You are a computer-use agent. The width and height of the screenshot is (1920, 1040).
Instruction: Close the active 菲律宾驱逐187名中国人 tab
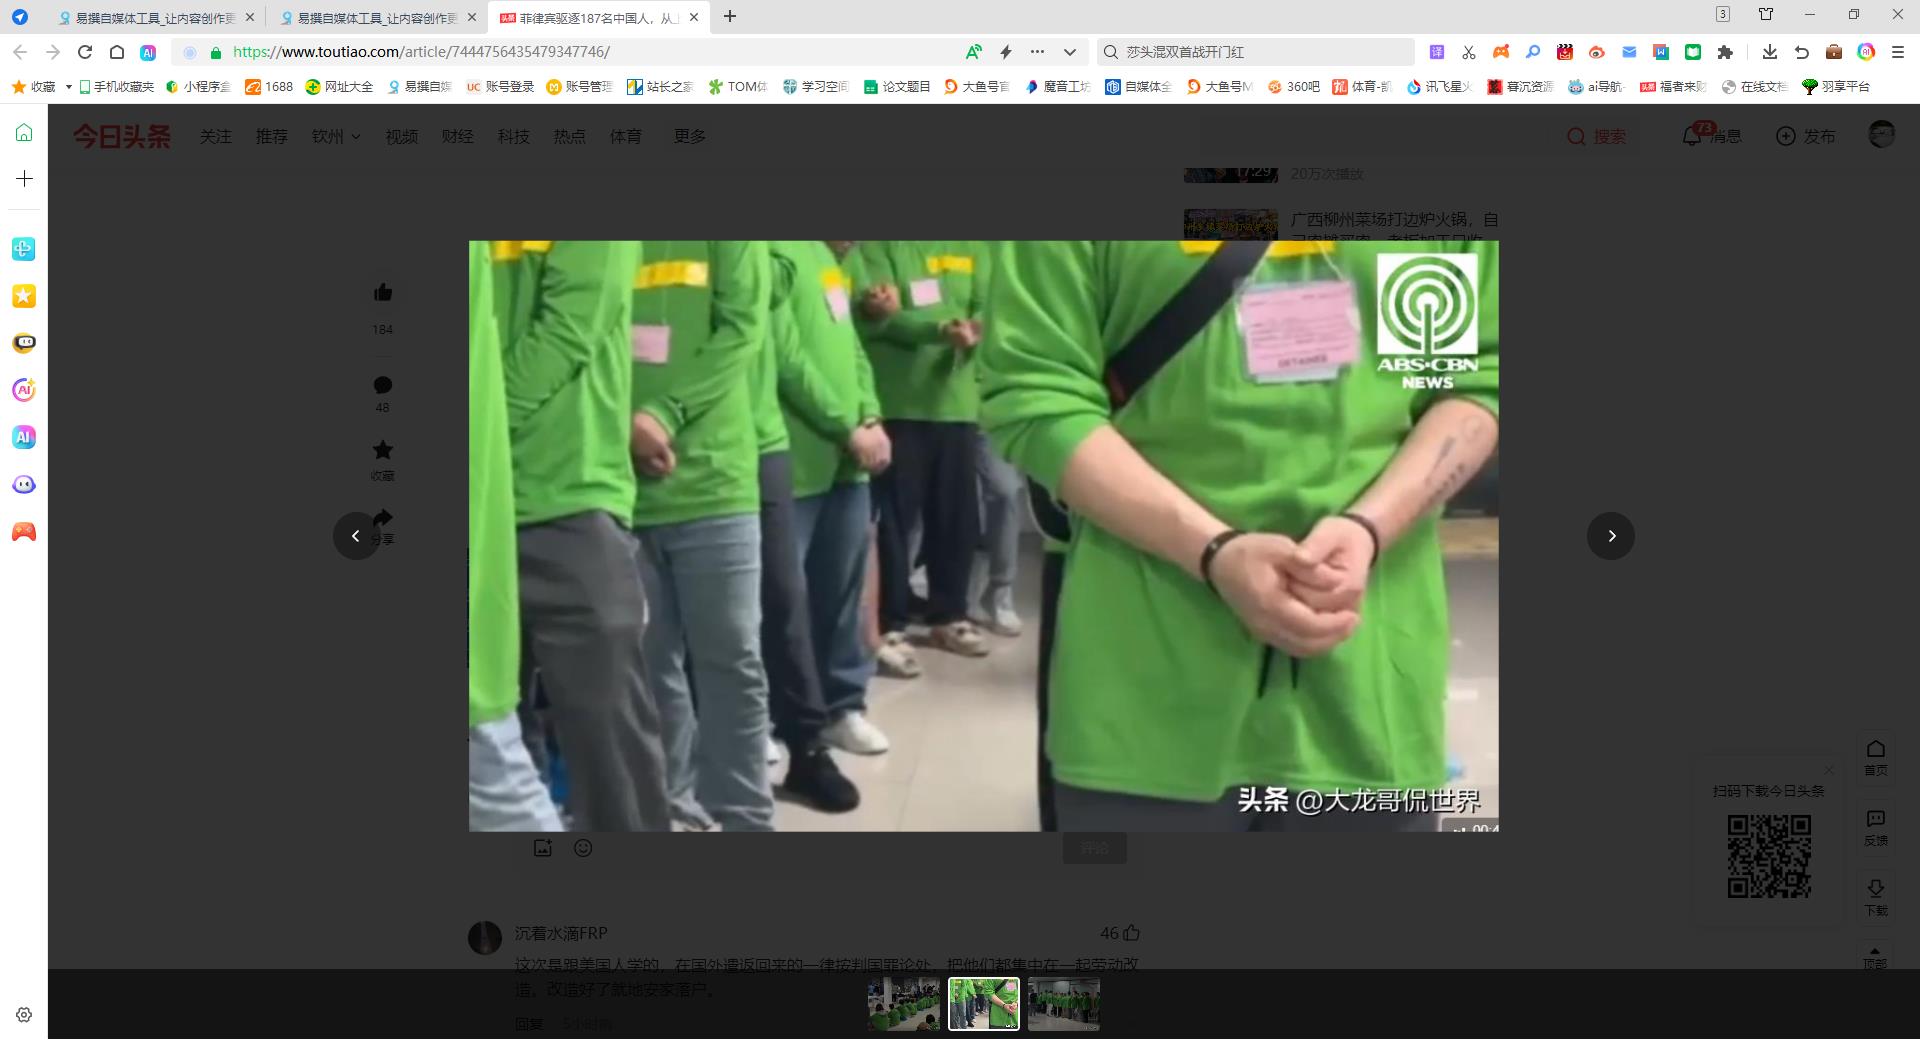tap(694, 18)
